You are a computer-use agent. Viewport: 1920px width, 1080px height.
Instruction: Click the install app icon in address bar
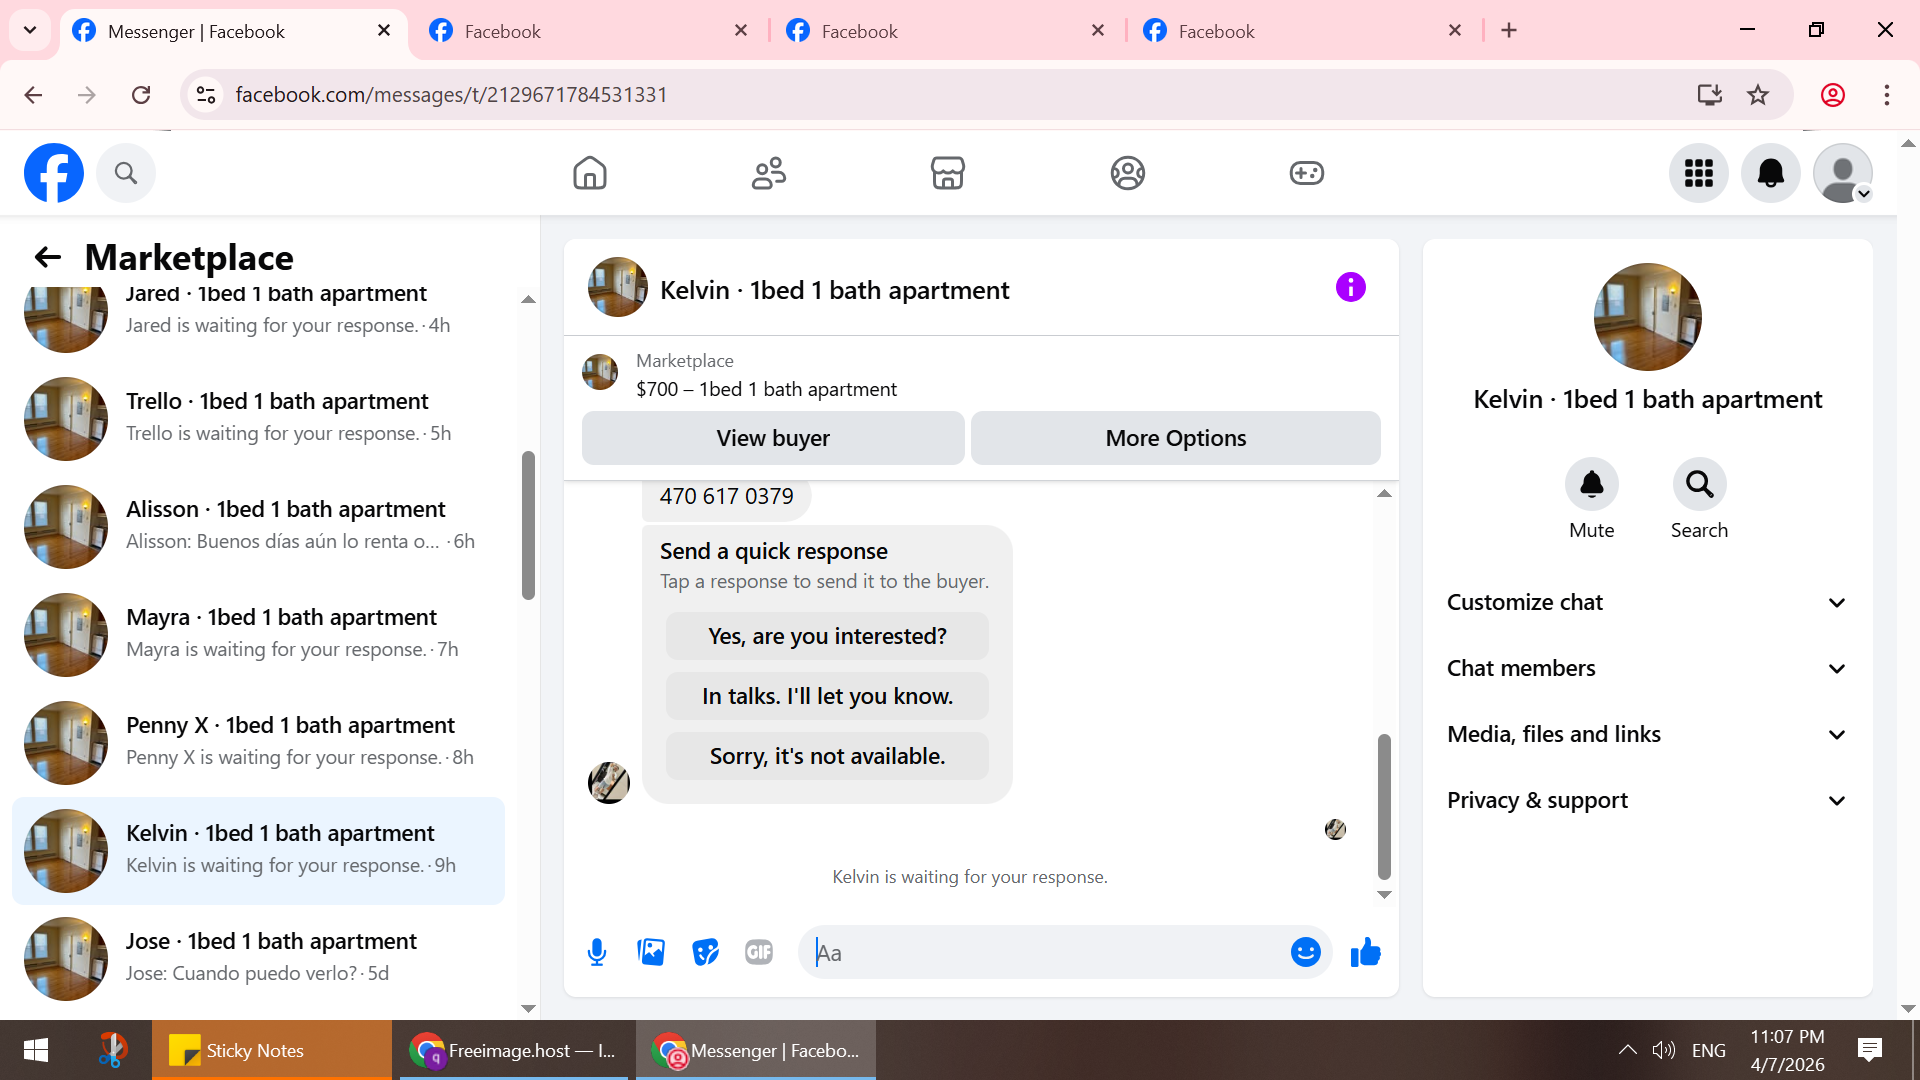1710,95
